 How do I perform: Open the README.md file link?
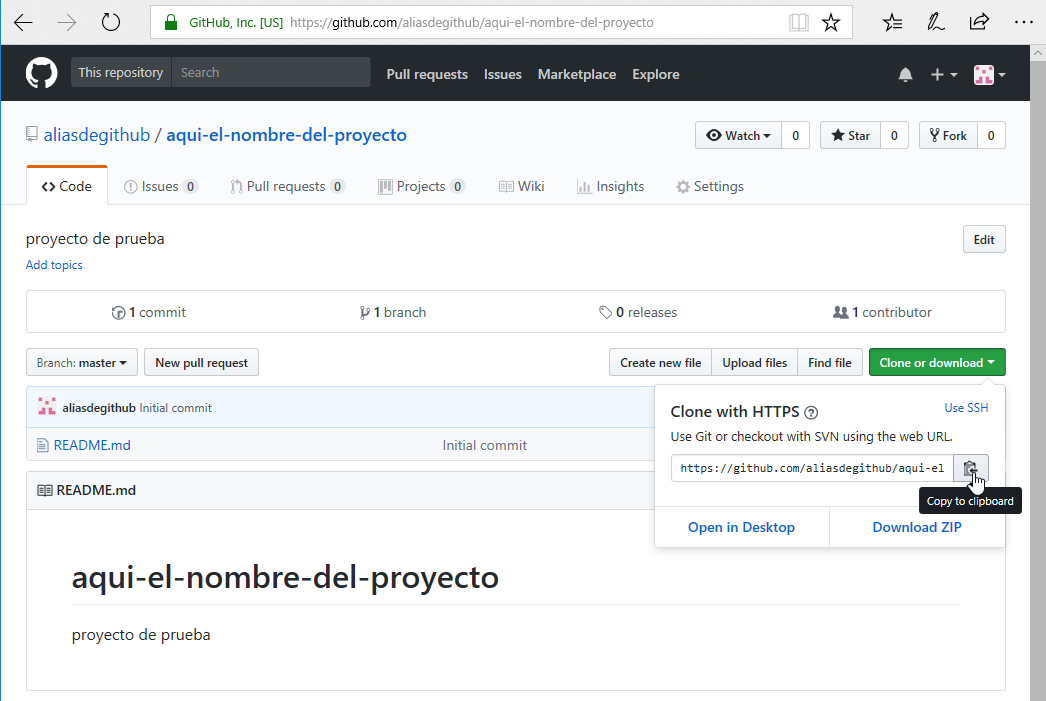click(92, 446)
